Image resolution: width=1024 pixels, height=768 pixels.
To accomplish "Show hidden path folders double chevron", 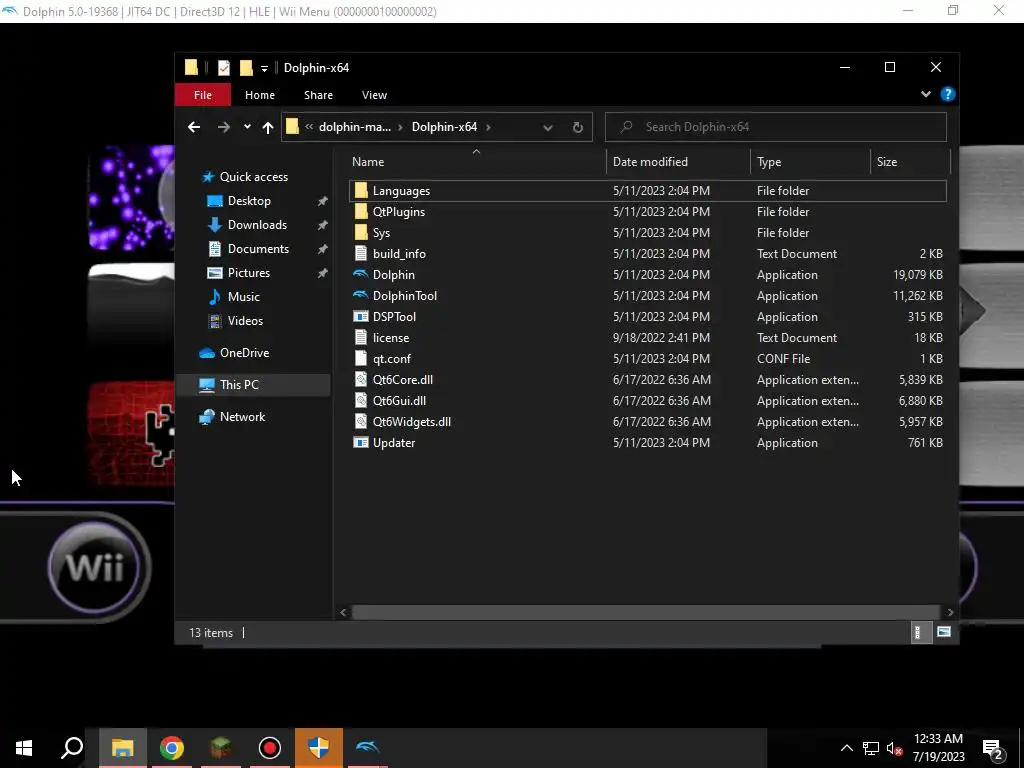I will tap(309, 127).
